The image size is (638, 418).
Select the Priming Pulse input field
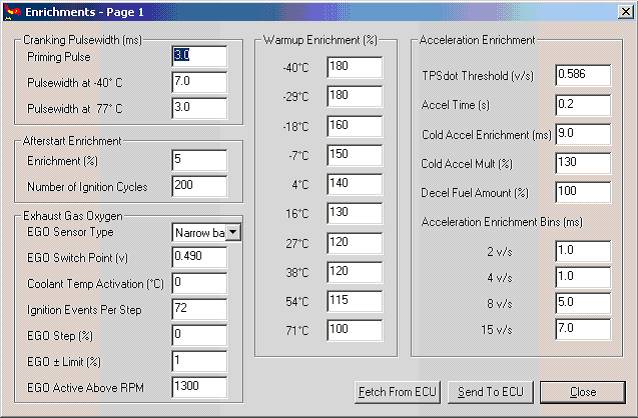[198, 57]
